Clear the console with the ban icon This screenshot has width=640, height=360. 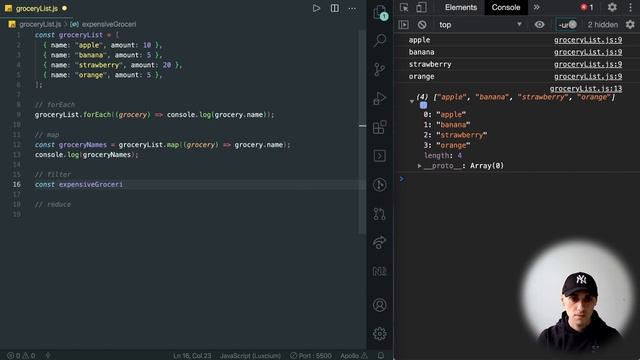[x=422, y=25]
